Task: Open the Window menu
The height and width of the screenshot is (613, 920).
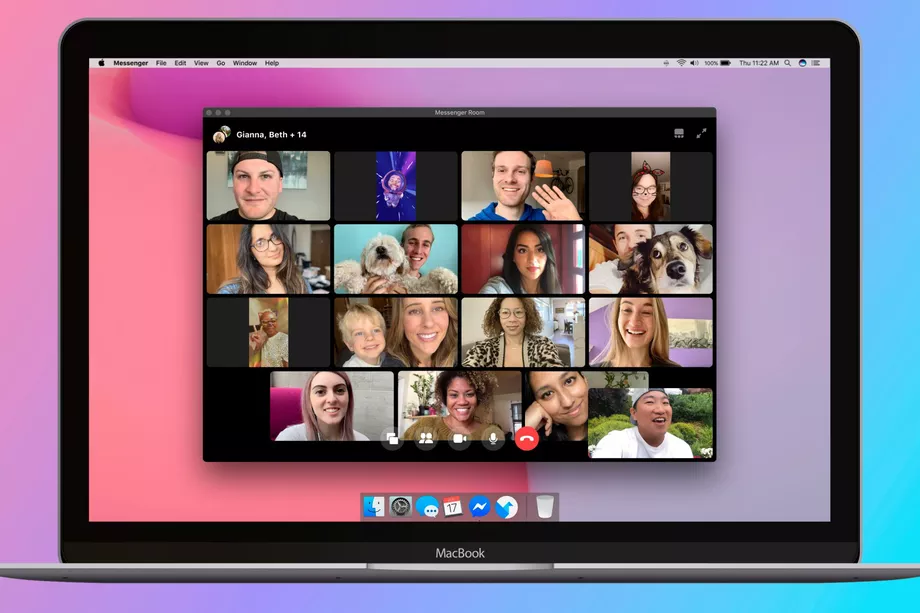Action: (245, 63)
